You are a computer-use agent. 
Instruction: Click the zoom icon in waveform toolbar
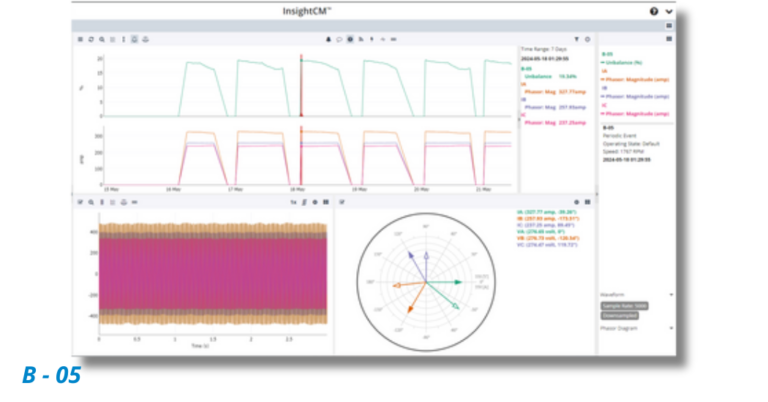90,201
